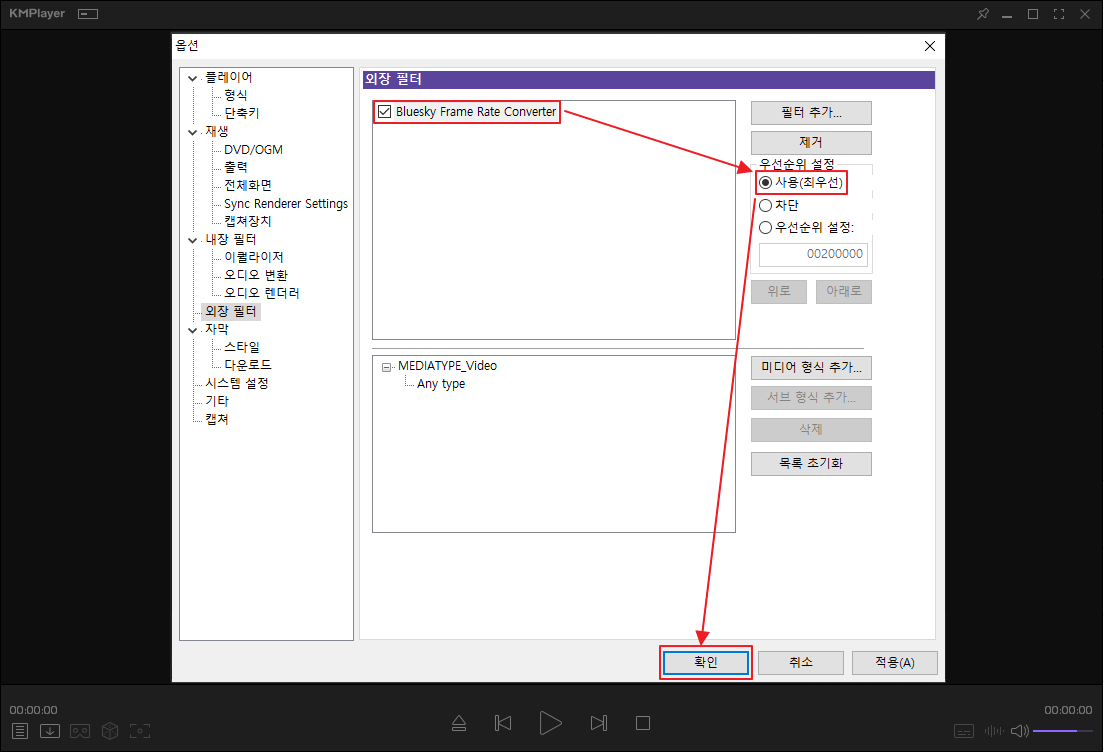This screenshot has height=753, width=1104.
Task: Select the 차단 radio button
Action: (765, 206)
